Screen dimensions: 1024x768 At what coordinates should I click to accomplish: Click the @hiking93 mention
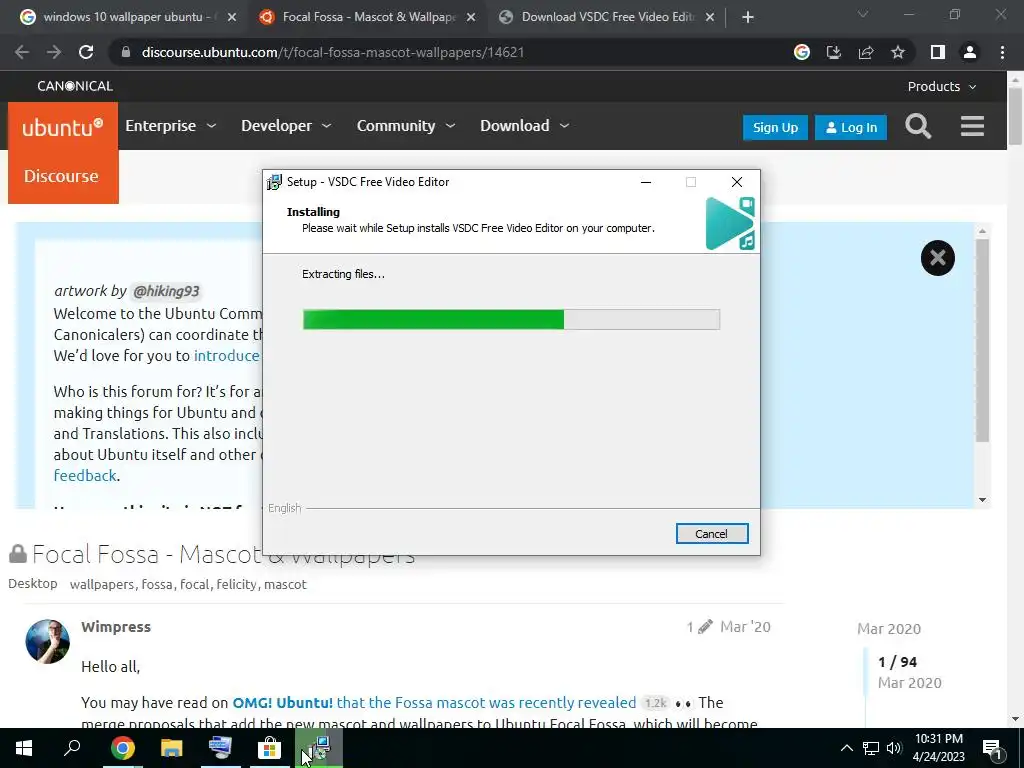tap(166, 291)
